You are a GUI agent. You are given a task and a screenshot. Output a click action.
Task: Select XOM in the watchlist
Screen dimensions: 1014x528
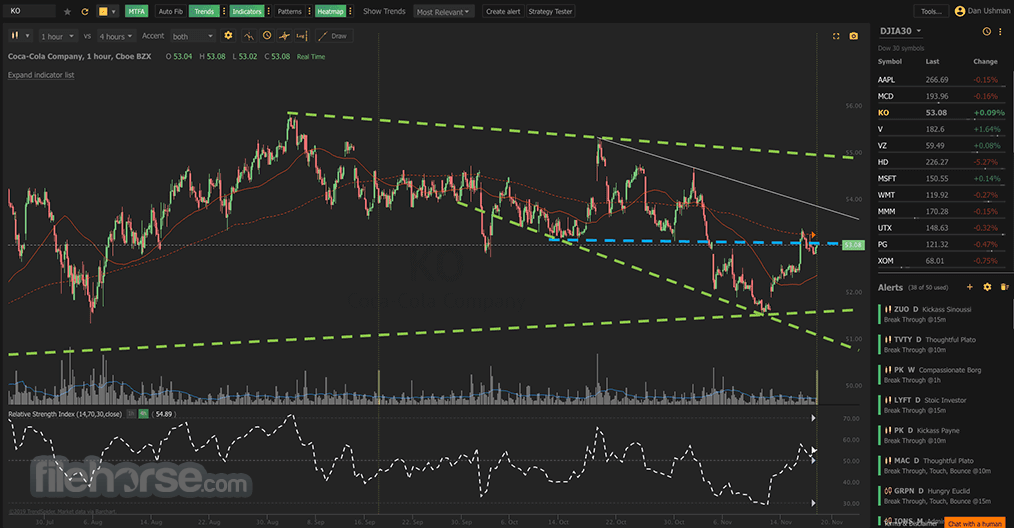point(942,261)
